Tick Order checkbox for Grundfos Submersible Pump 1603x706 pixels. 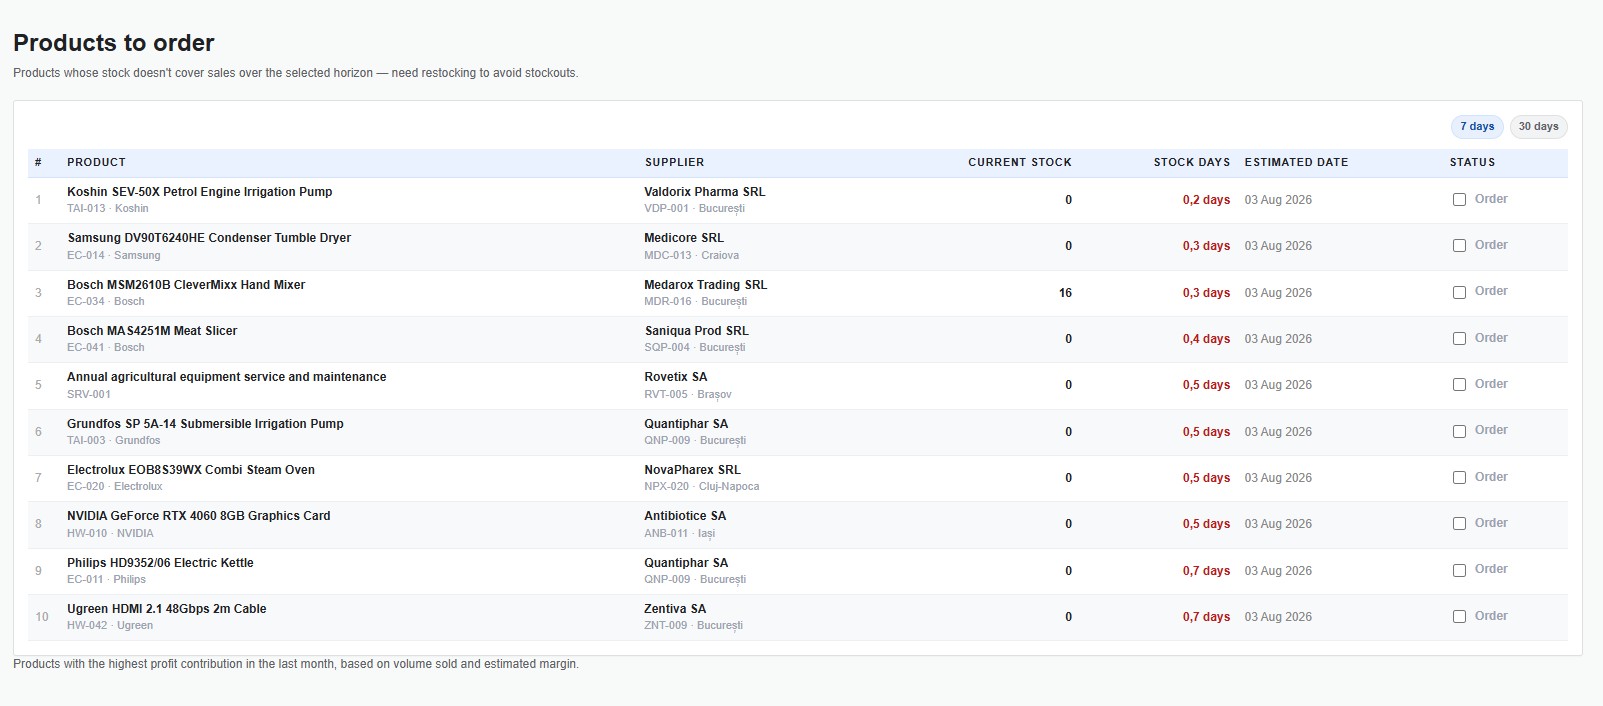pos(1459,432)
